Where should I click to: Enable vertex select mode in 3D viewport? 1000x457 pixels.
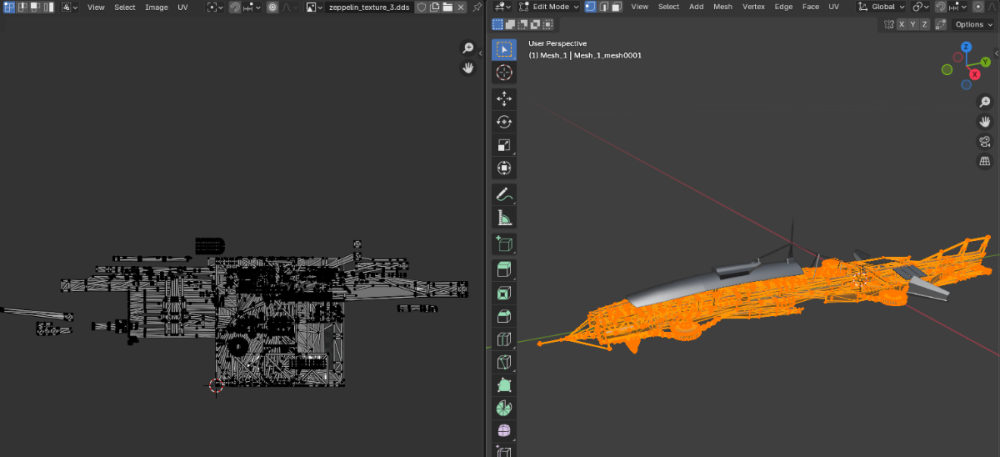(x=590, y=6)
